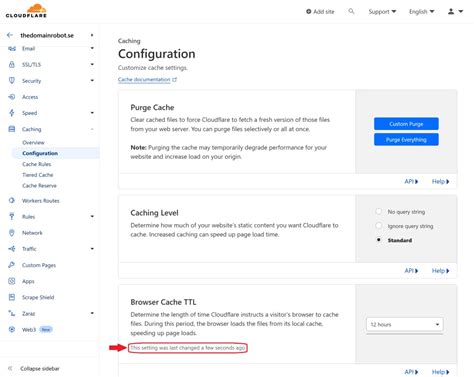The image size is (474, 377).
Task: Click the Caching drive icon
Action: [x=12, y=129]
